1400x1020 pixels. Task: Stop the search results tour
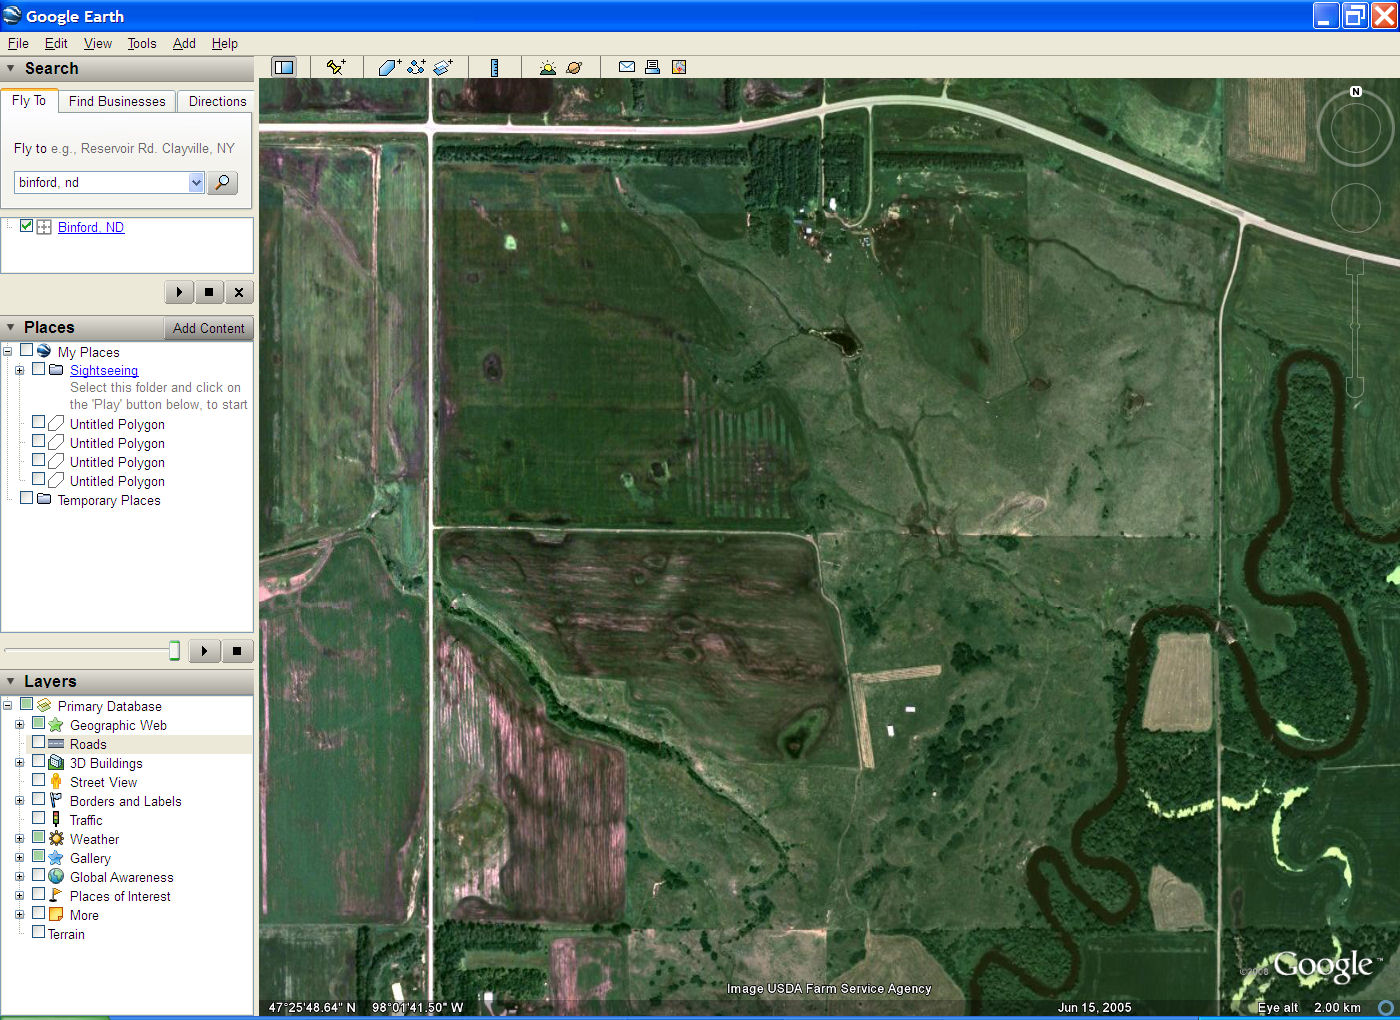[x=209, y=292]
